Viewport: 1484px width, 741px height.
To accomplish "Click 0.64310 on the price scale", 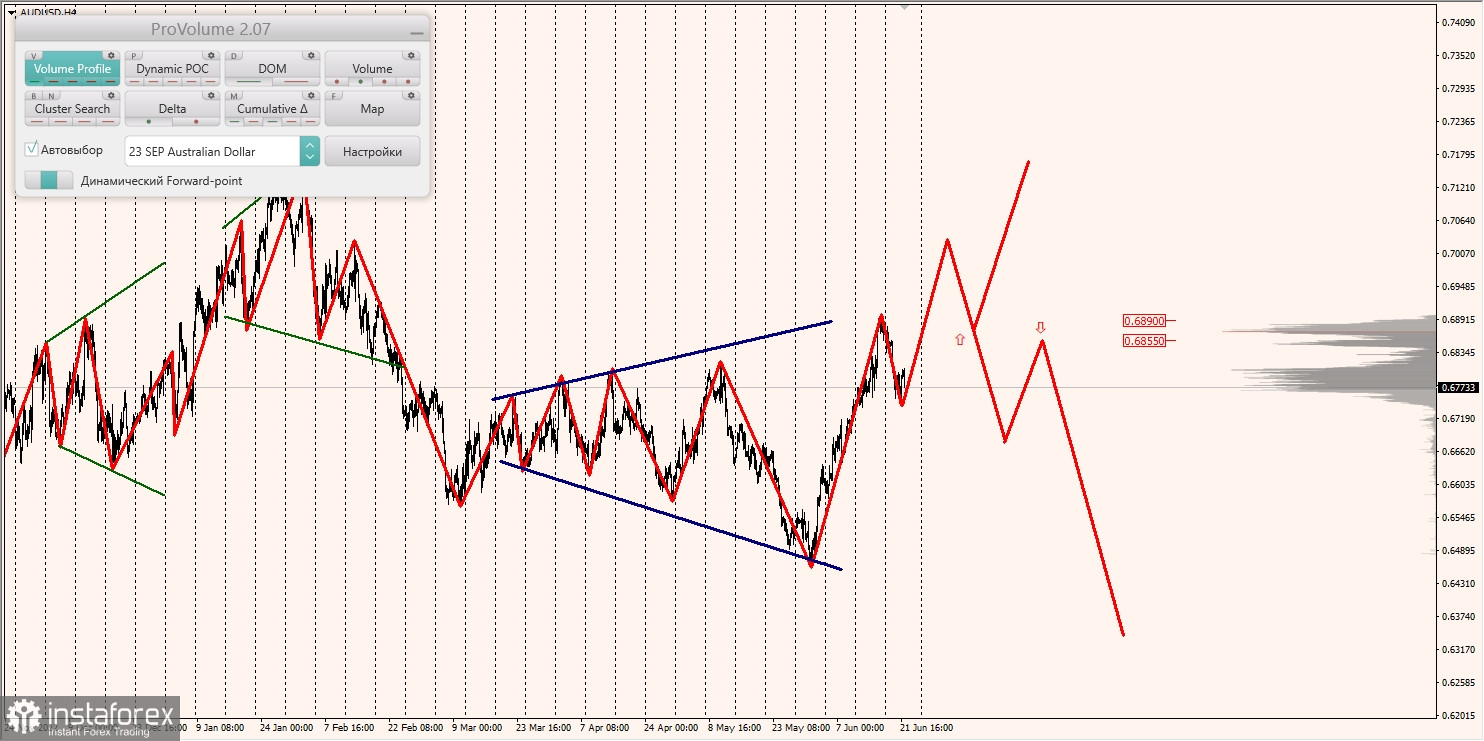I will point(1460,583).
